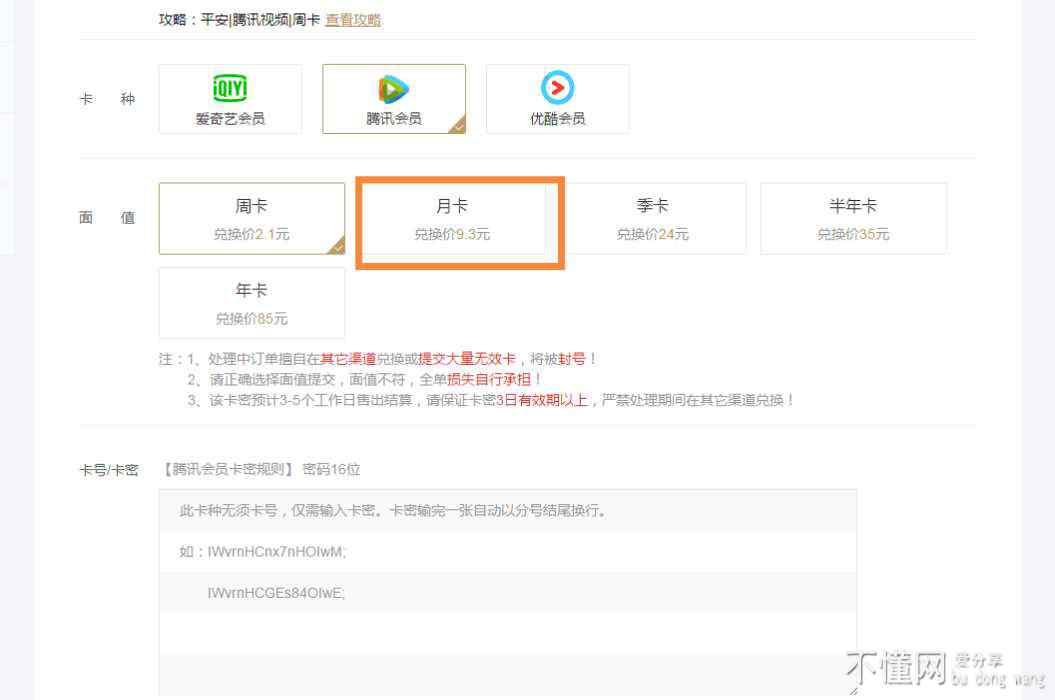Open the 查看攻略 link
This screenshot has height=700, width=1055.
(353, 19)
